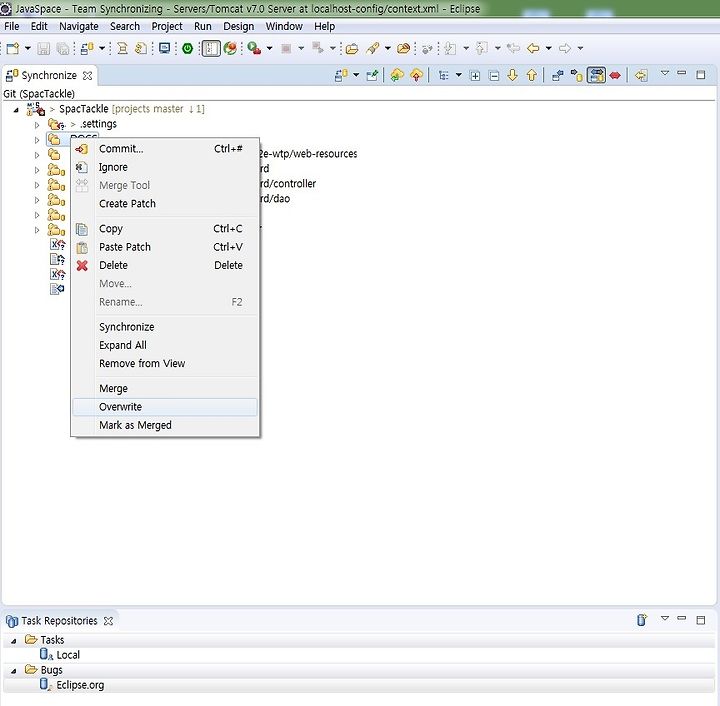
Task: Toggle Incoming Mode filter in Synchronize toolbar
Action: (557, 75)
